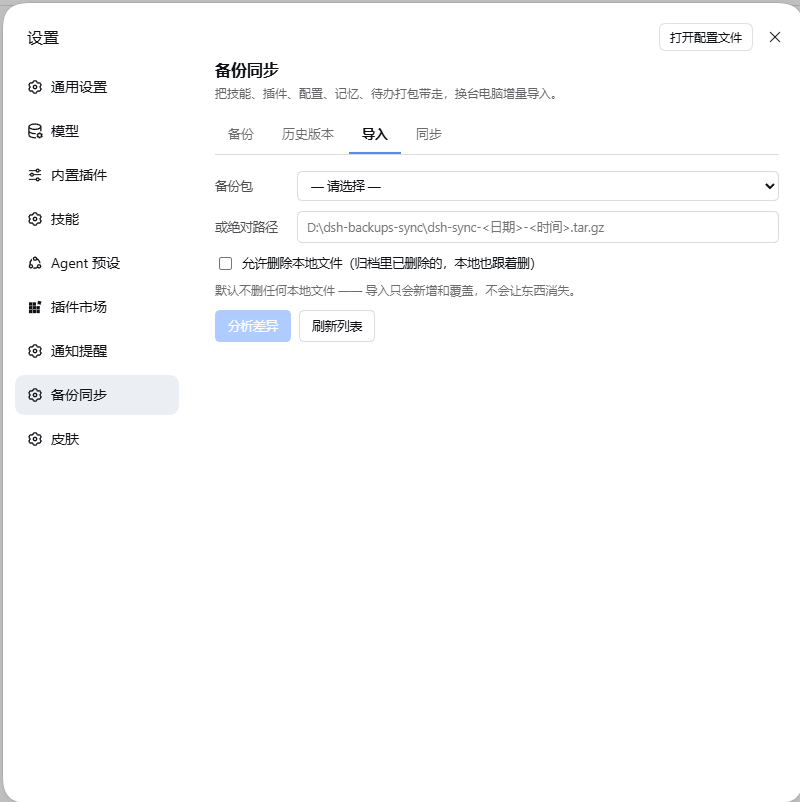Click the 打开配置文件 button
This screenshot has height=802, width=800.
(x=706, y=37)
